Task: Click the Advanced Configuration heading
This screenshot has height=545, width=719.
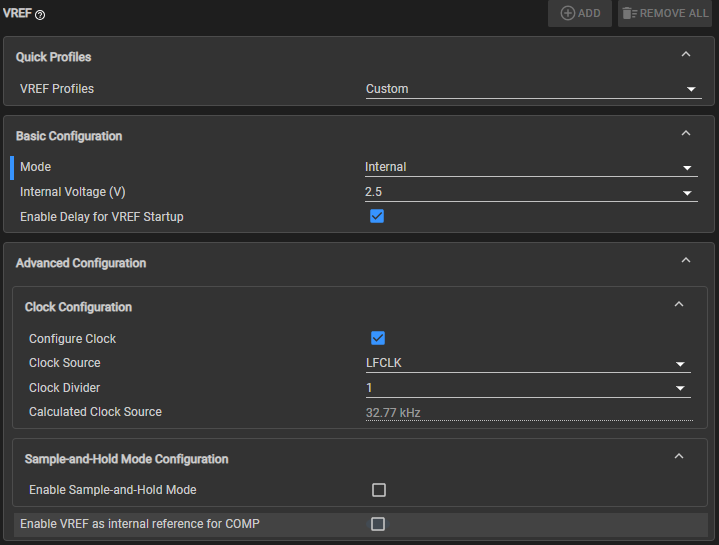Action: click(81, 263)
